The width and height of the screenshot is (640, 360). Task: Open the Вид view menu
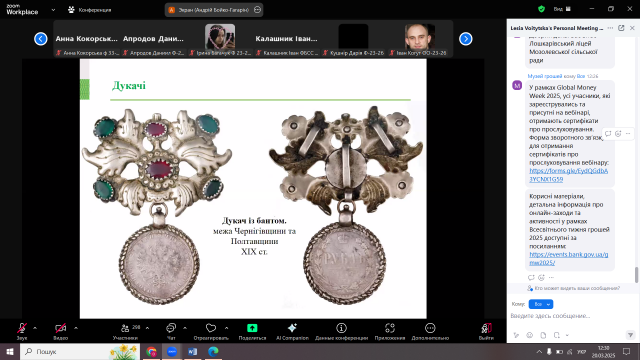[x=562, y=9]
